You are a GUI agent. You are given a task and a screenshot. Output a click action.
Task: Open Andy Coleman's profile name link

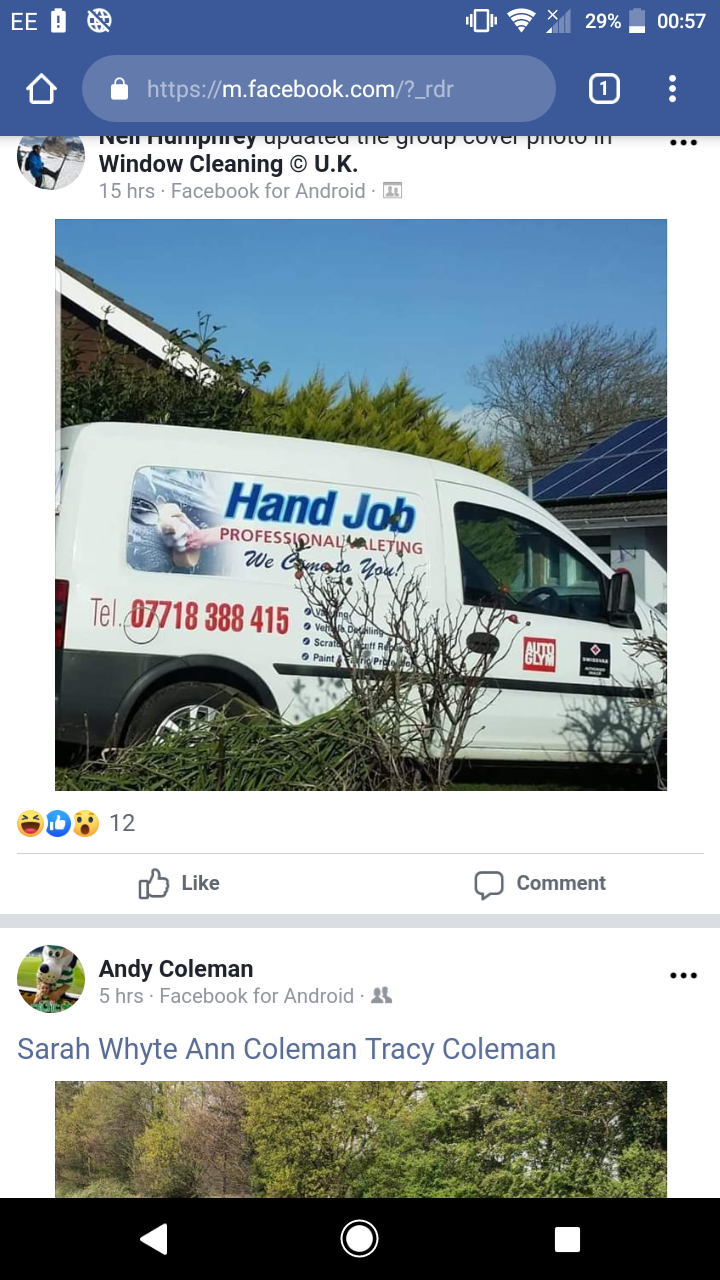click(176, 968)
